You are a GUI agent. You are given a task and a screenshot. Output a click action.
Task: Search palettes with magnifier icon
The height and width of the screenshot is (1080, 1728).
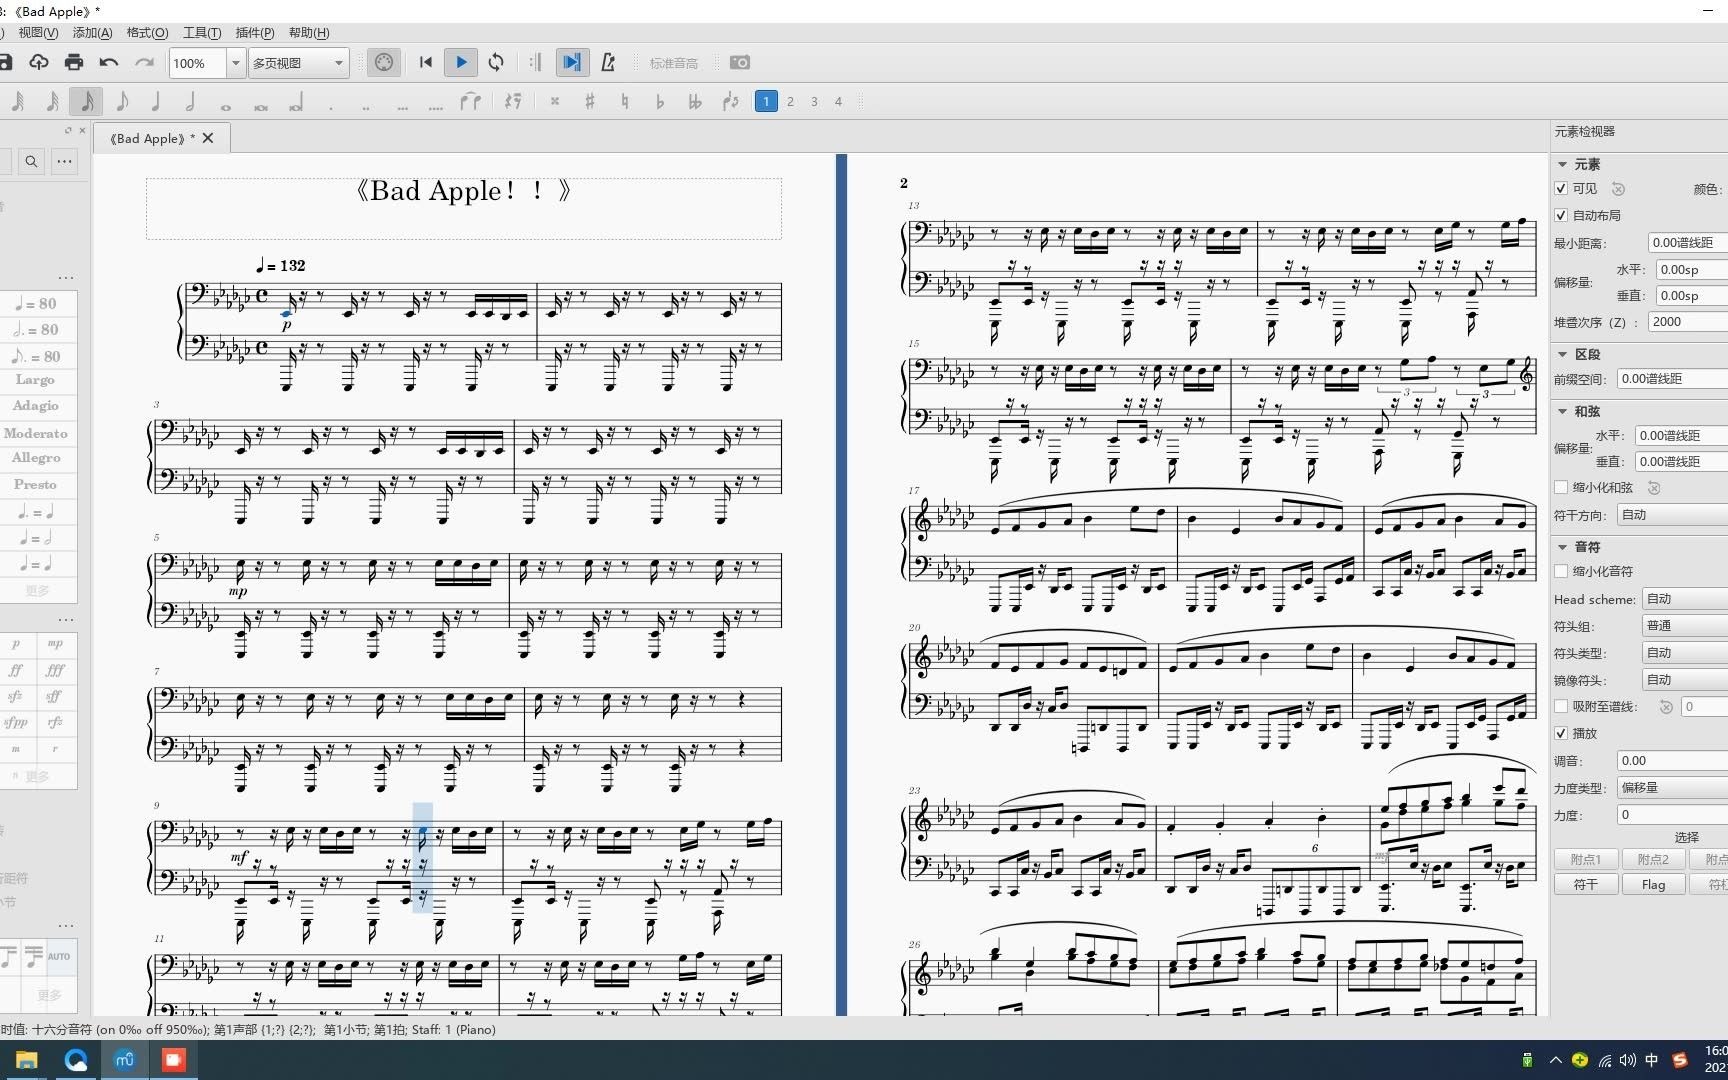(x=32, y=161)
